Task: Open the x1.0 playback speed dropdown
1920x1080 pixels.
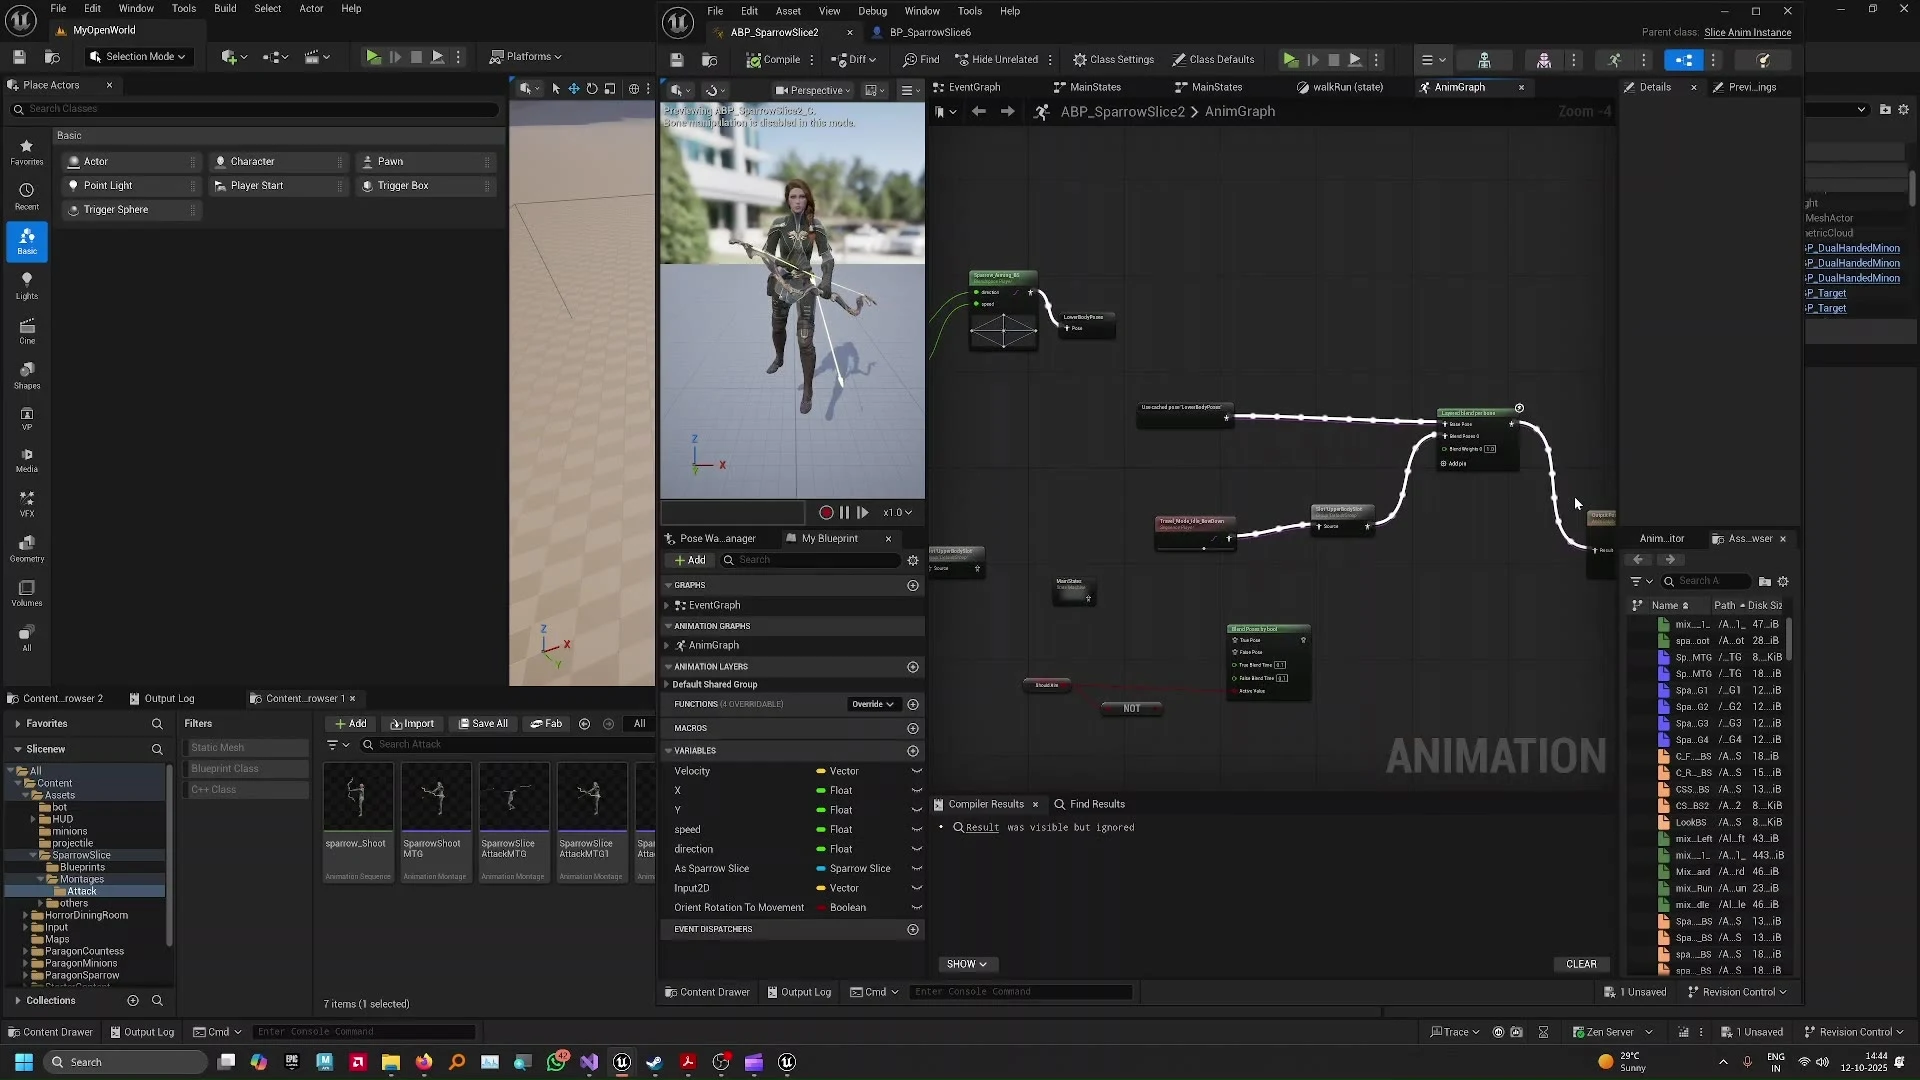Action: (x=897, y=512)
